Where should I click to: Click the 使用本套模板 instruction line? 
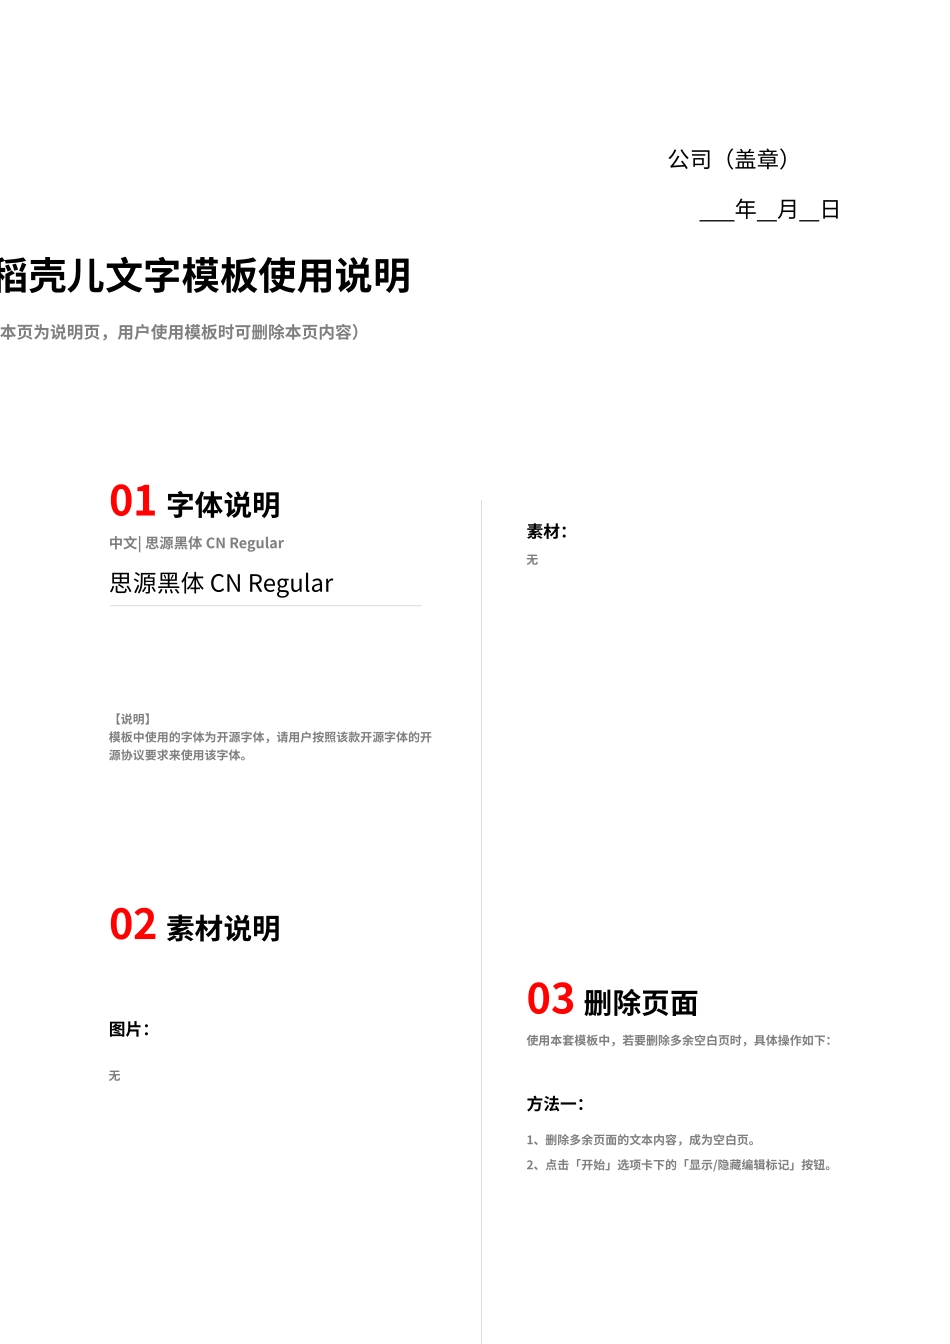[680, 1040]
